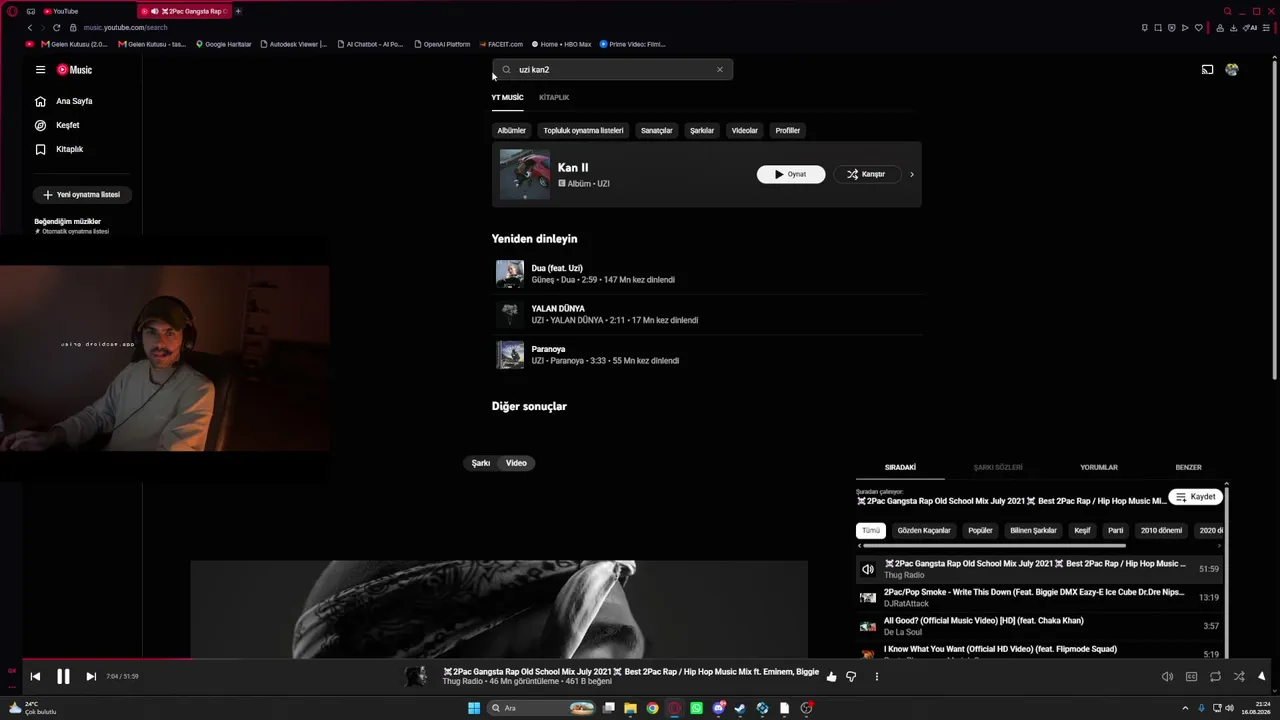
Task: Open the song YALAN DÜNYA
Action: (x=558, y=309)
